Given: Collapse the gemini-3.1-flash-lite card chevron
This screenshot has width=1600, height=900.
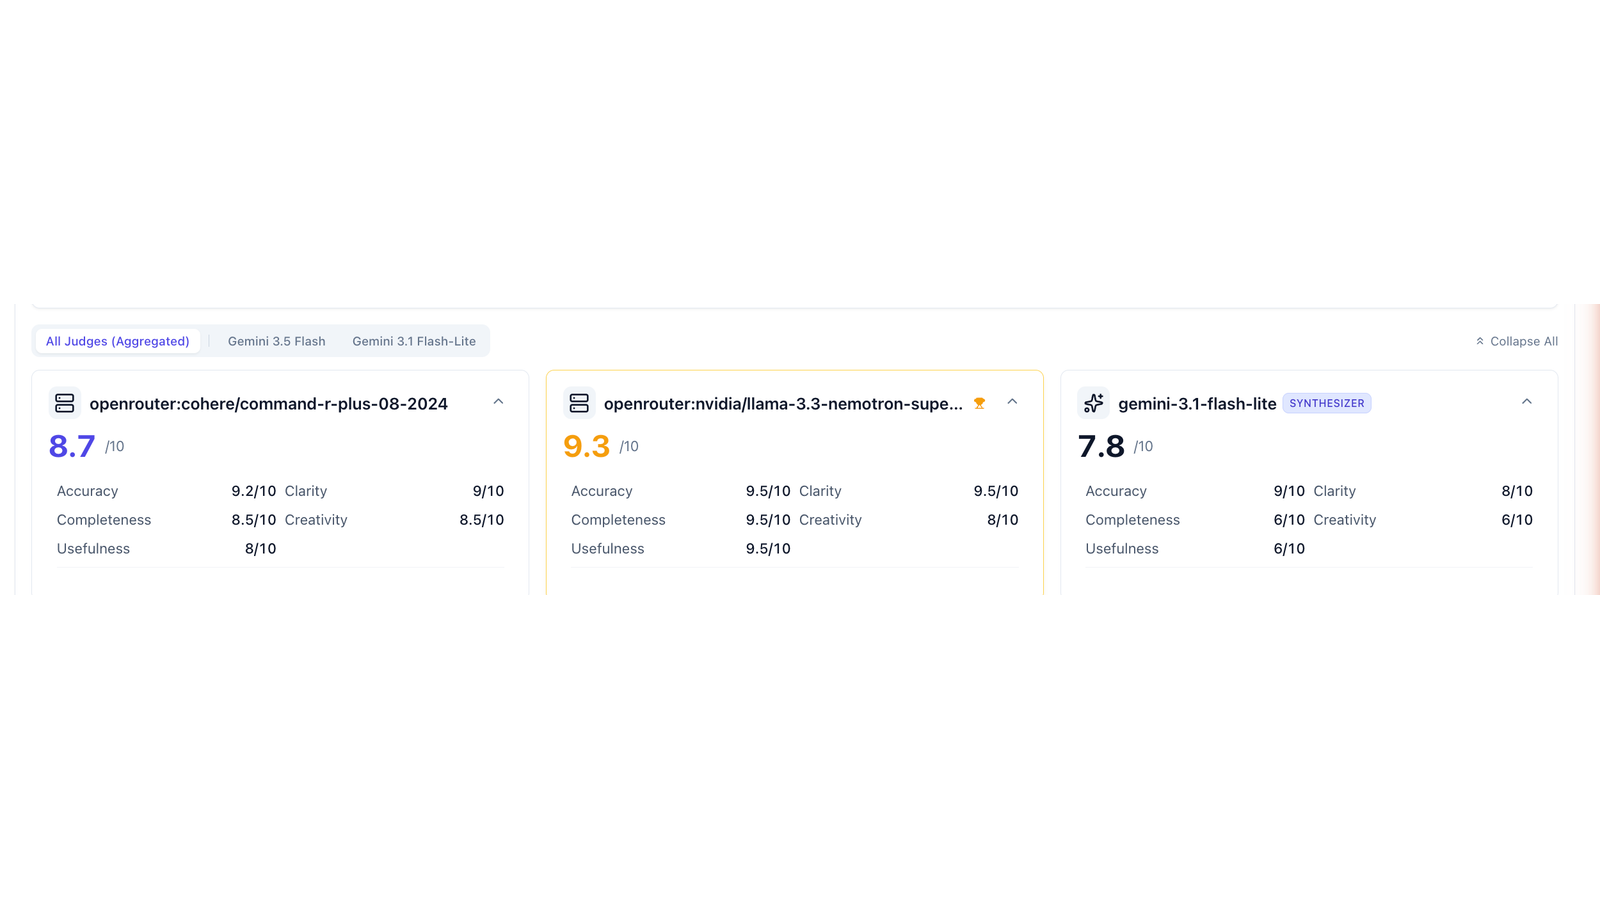Looking at the screenshot, I should (x=1526, y=402).
